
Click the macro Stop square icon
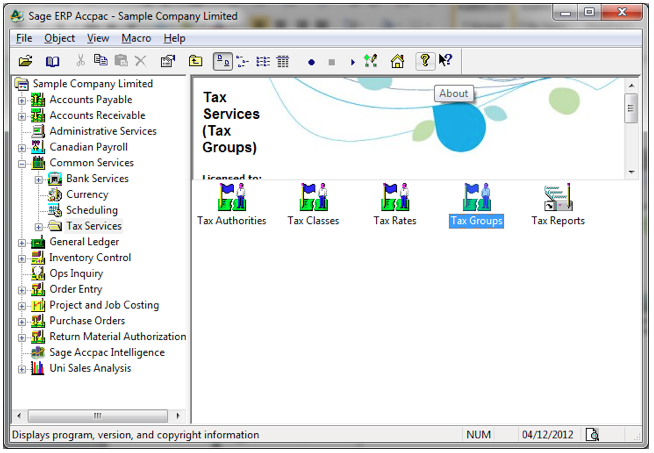[x=332, y=62]
